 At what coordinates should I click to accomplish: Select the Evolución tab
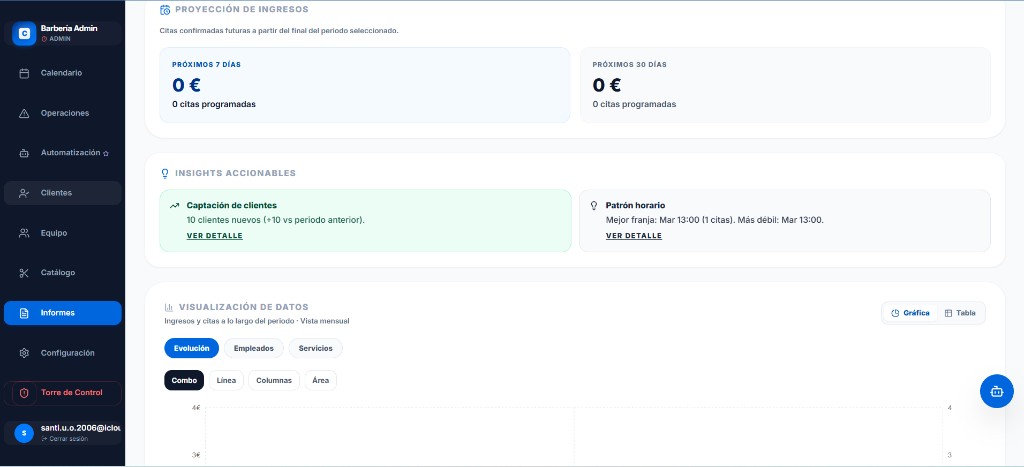(191, 348)
